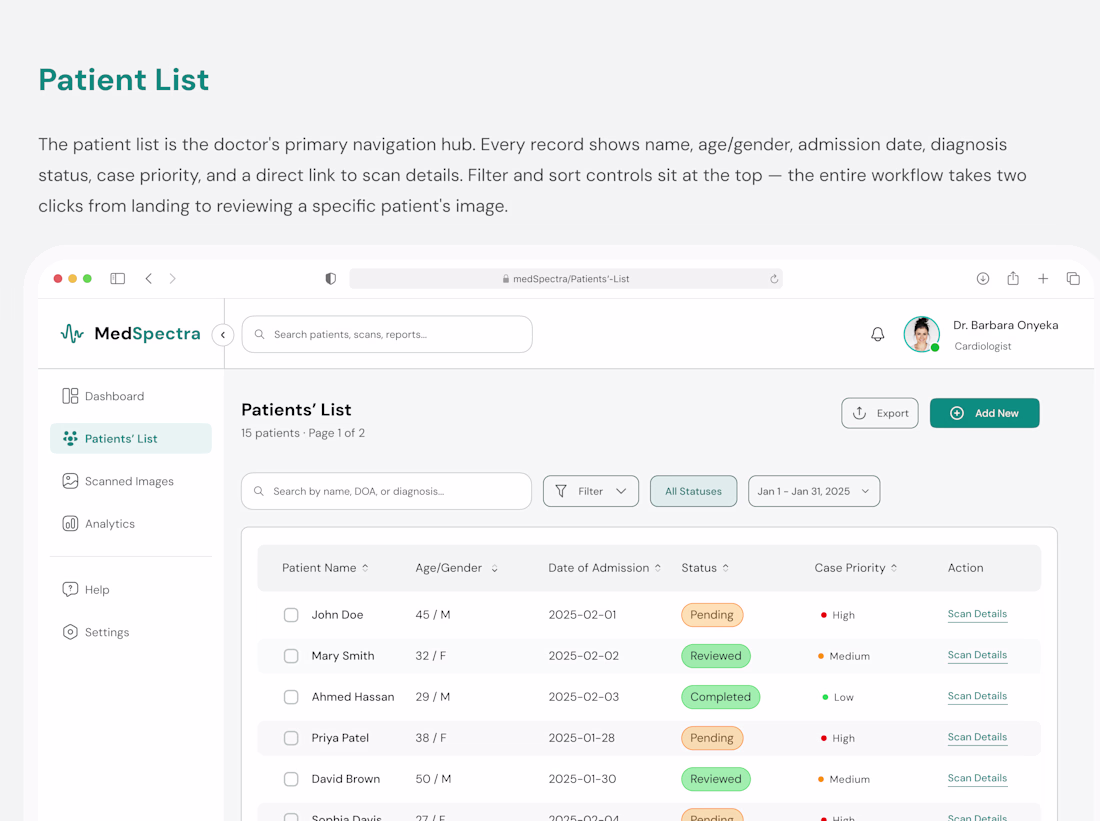Click the medSpectra/Patients'-List address bar
This screenshot has height=821, width=1100.
[x=566, y=279]
